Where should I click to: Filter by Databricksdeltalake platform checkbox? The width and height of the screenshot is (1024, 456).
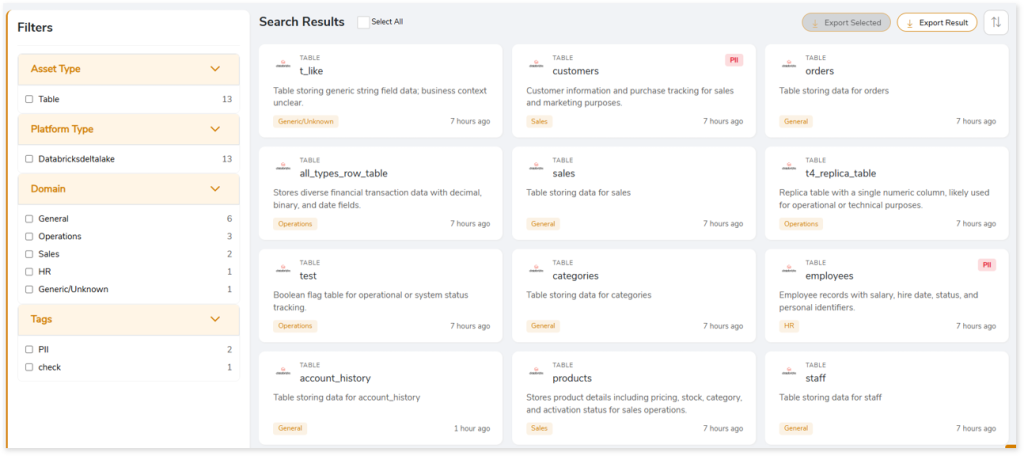(x=29, y=159)
